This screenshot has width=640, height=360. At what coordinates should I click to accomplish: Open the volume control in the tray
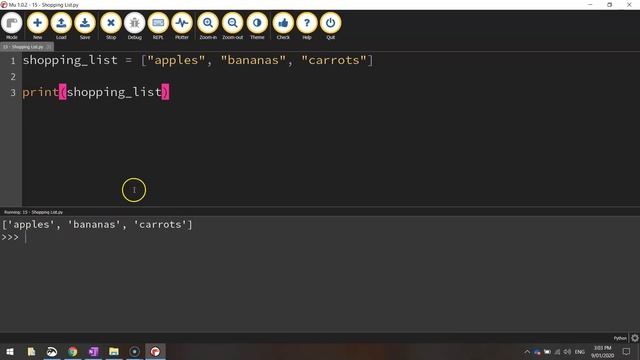pos(567,352)
